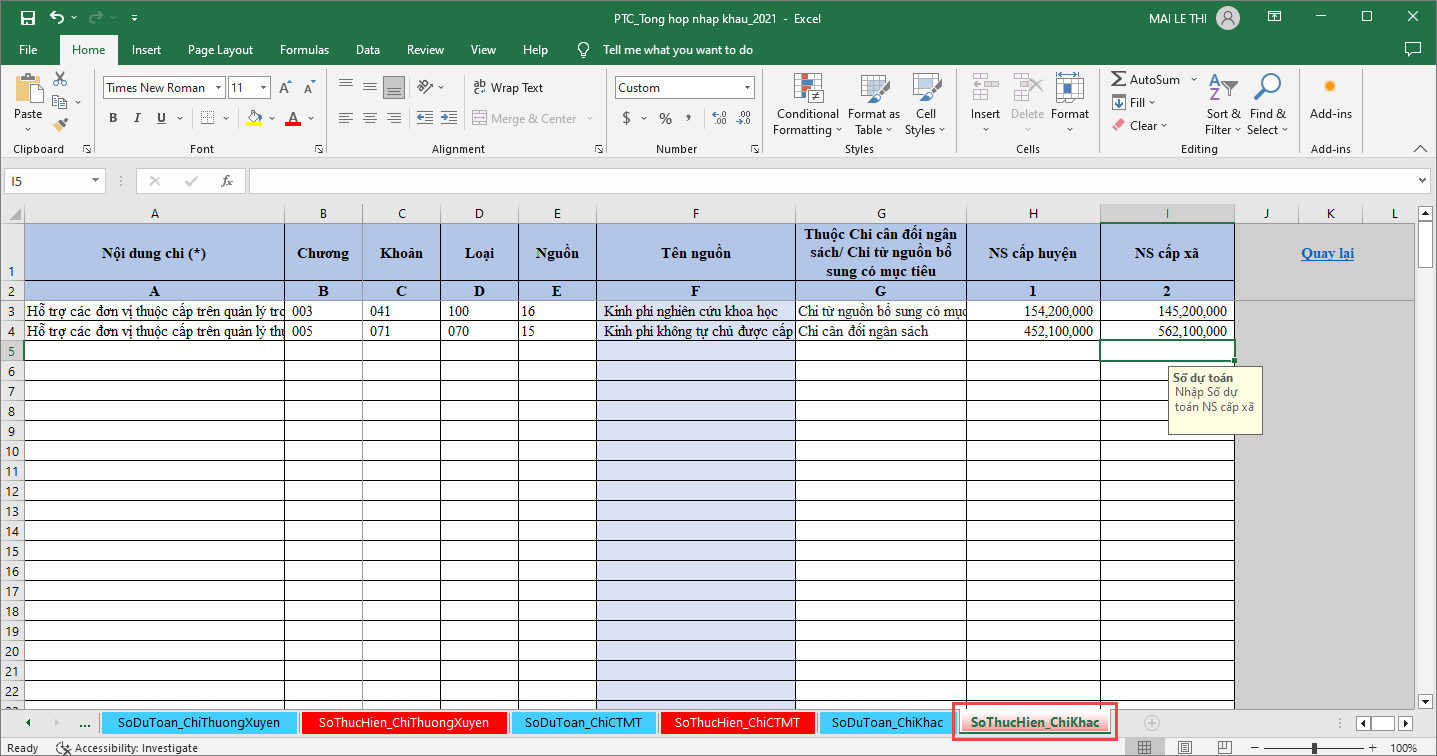
Task: Toggle Italic formatting
Action: tap(137, 118)
